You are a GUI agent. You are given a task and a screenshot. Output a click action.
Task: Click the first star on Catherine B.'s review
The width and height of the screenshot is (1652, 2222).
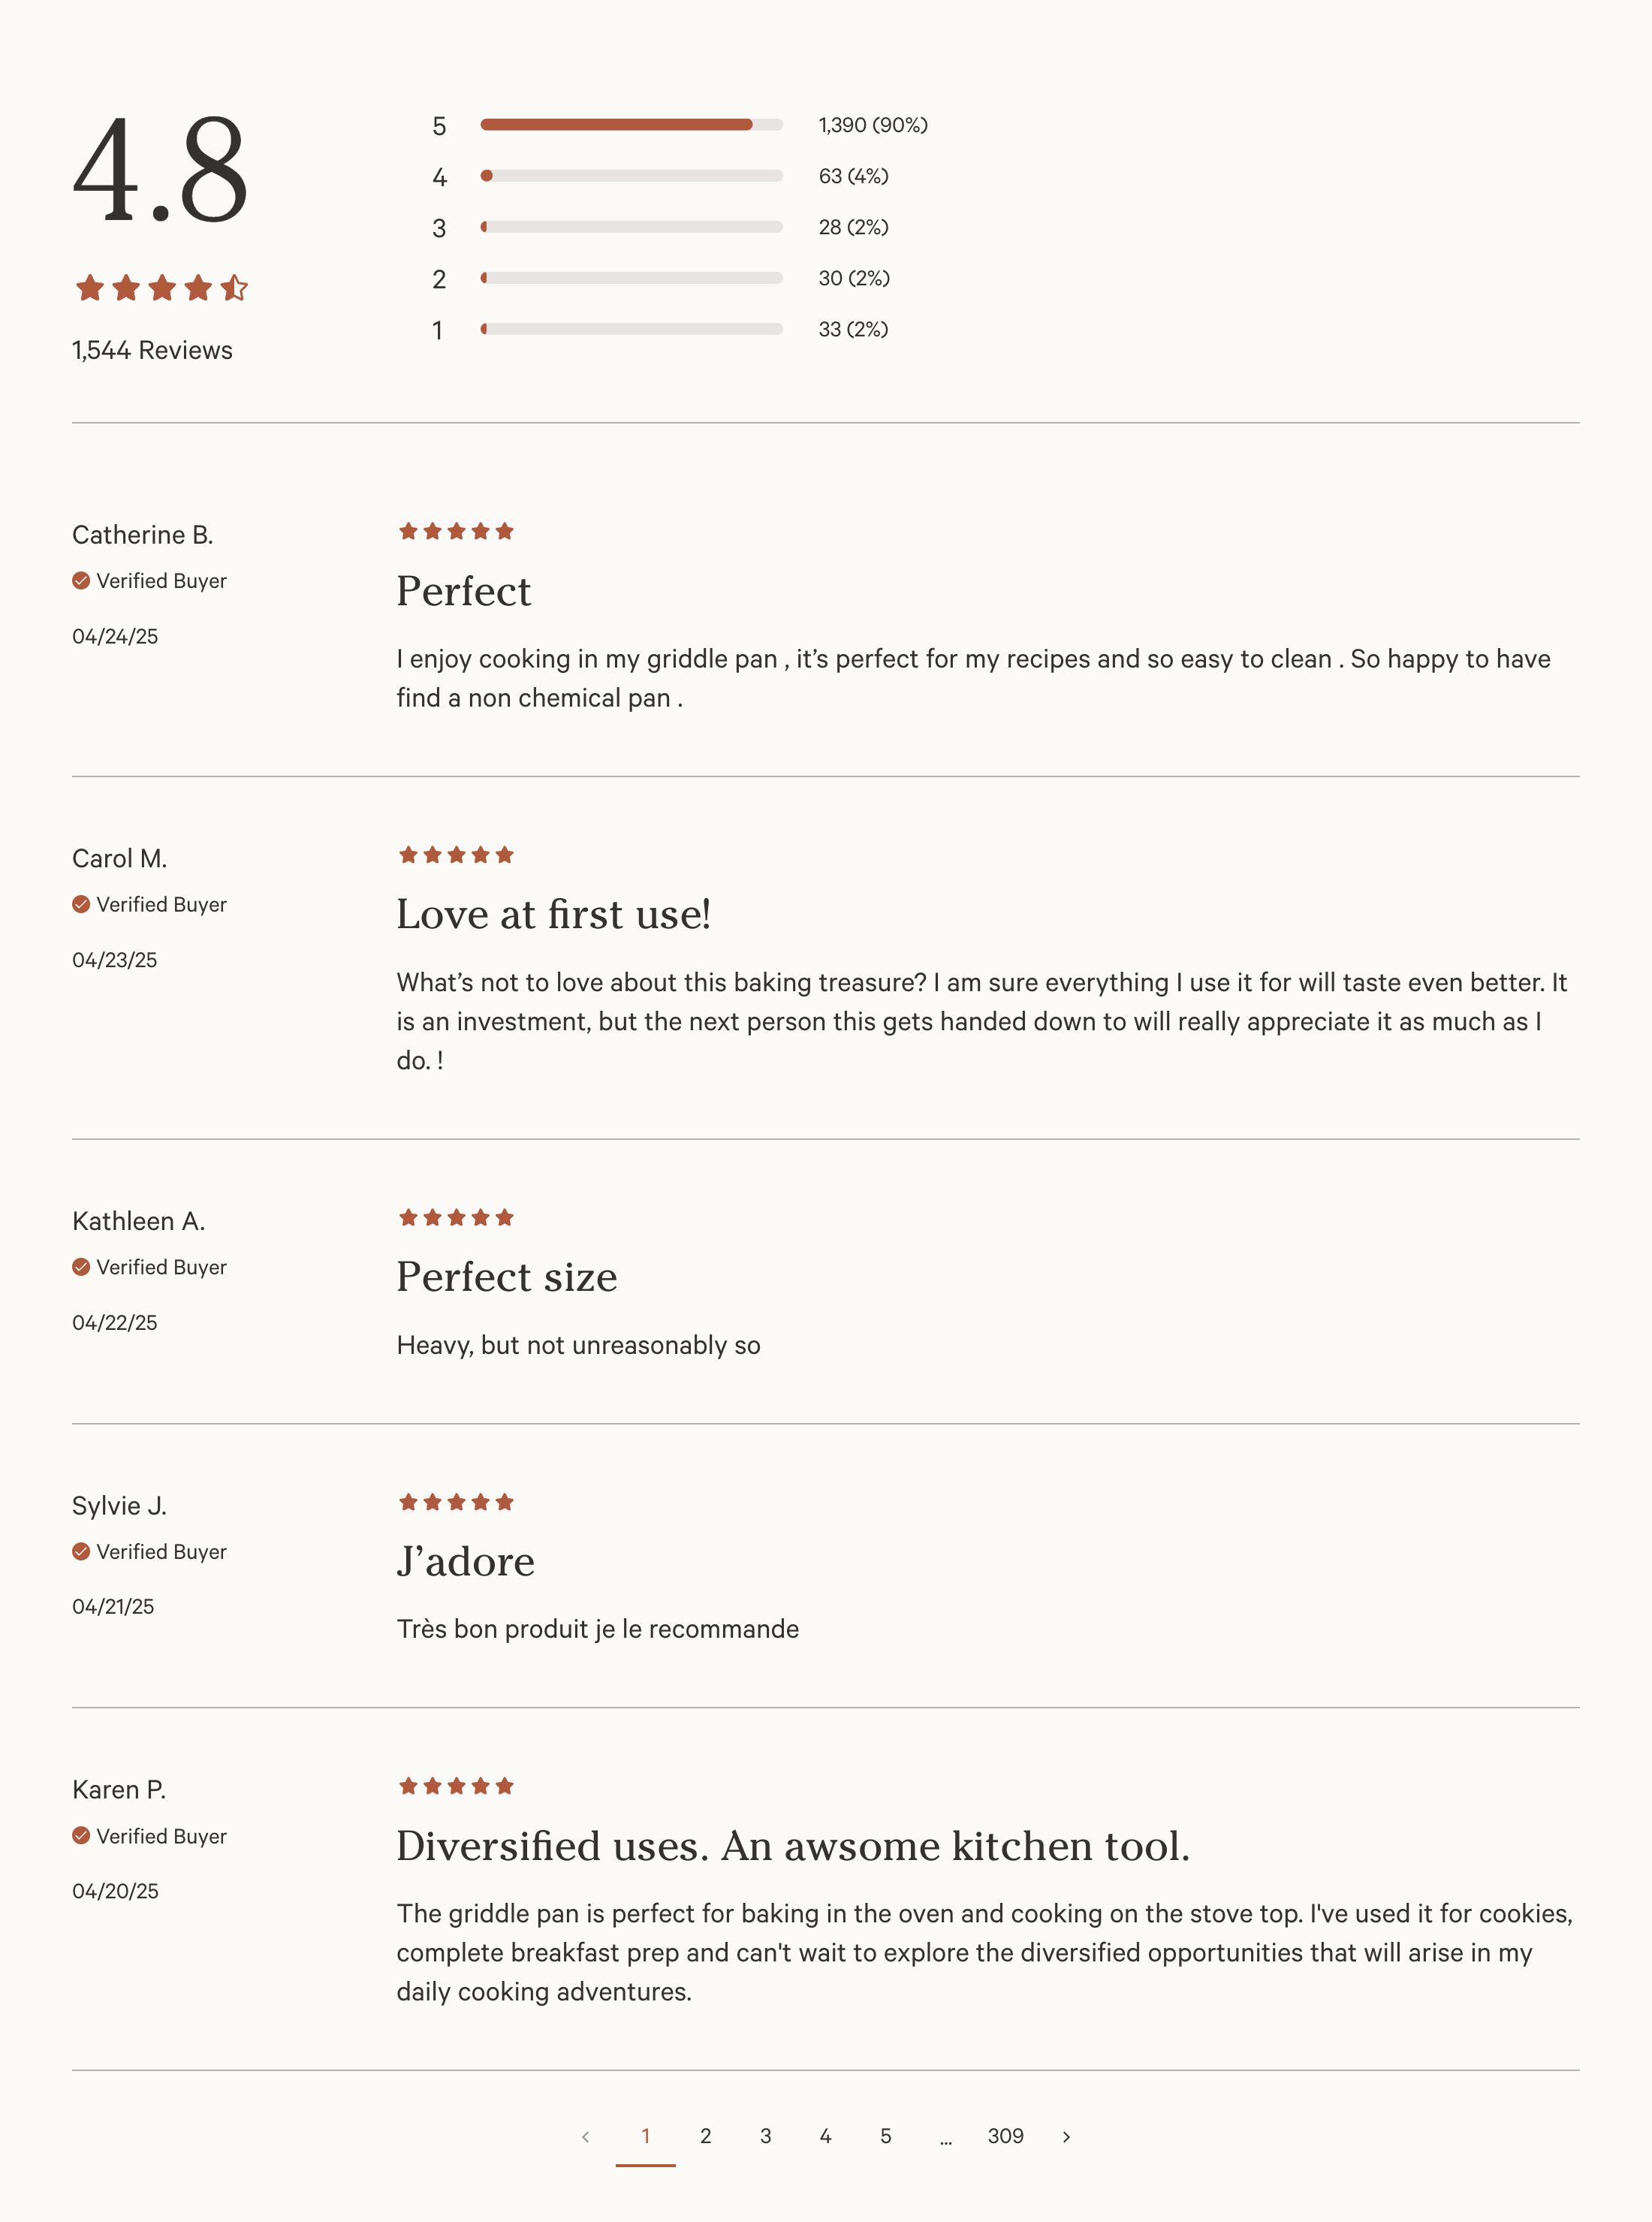(408, 530)
